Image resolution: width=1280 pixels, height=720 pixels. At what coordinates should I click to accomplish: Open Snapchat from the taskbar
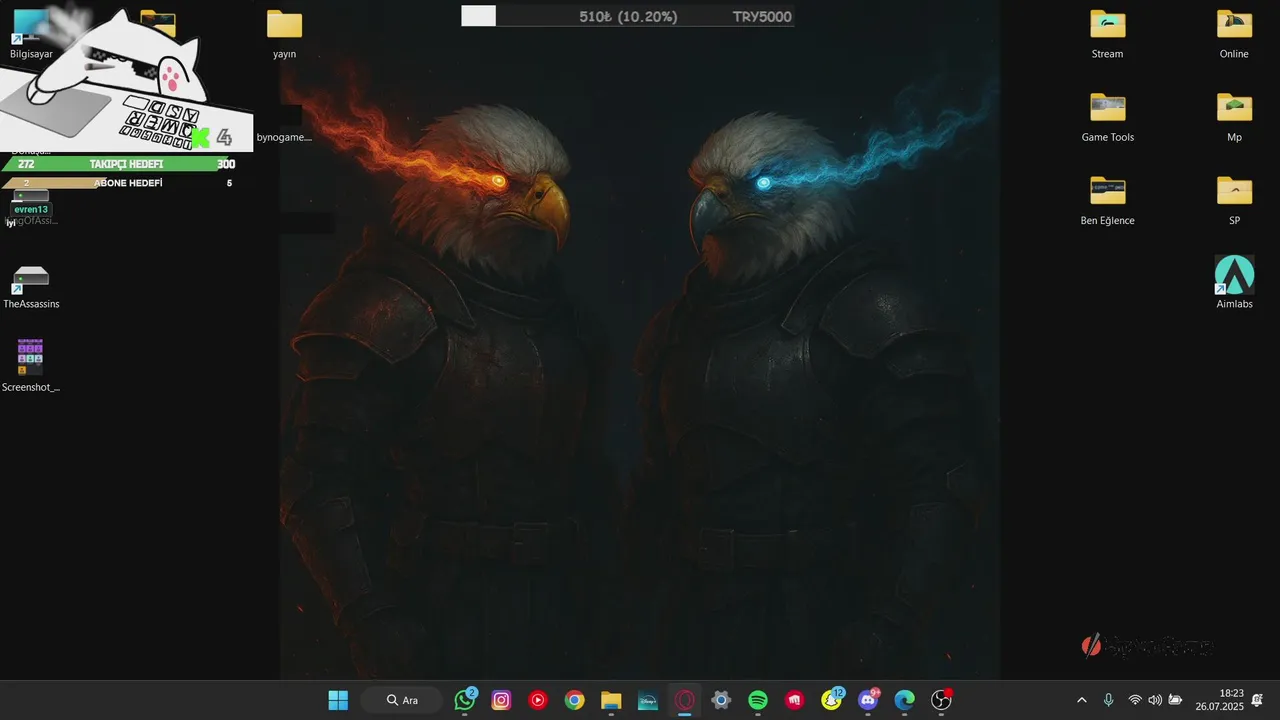pos(832,700)
